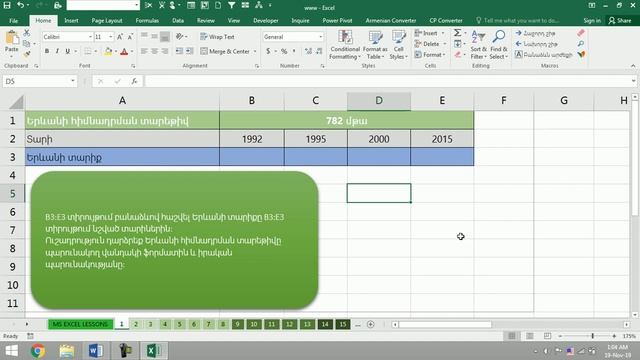Decrease the font size

[x=130, y=37]
